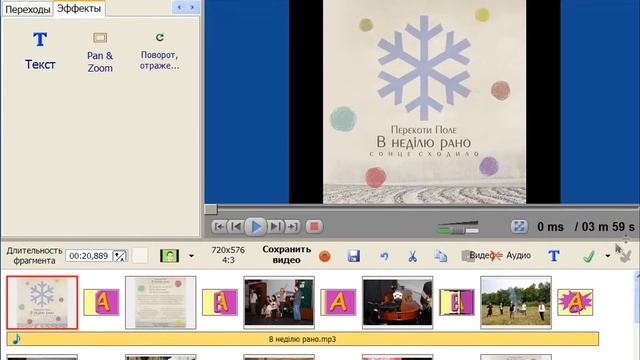Select the third slide of people indoors
The height and width of the screenshot is (360, 640).
coord(279,302)
